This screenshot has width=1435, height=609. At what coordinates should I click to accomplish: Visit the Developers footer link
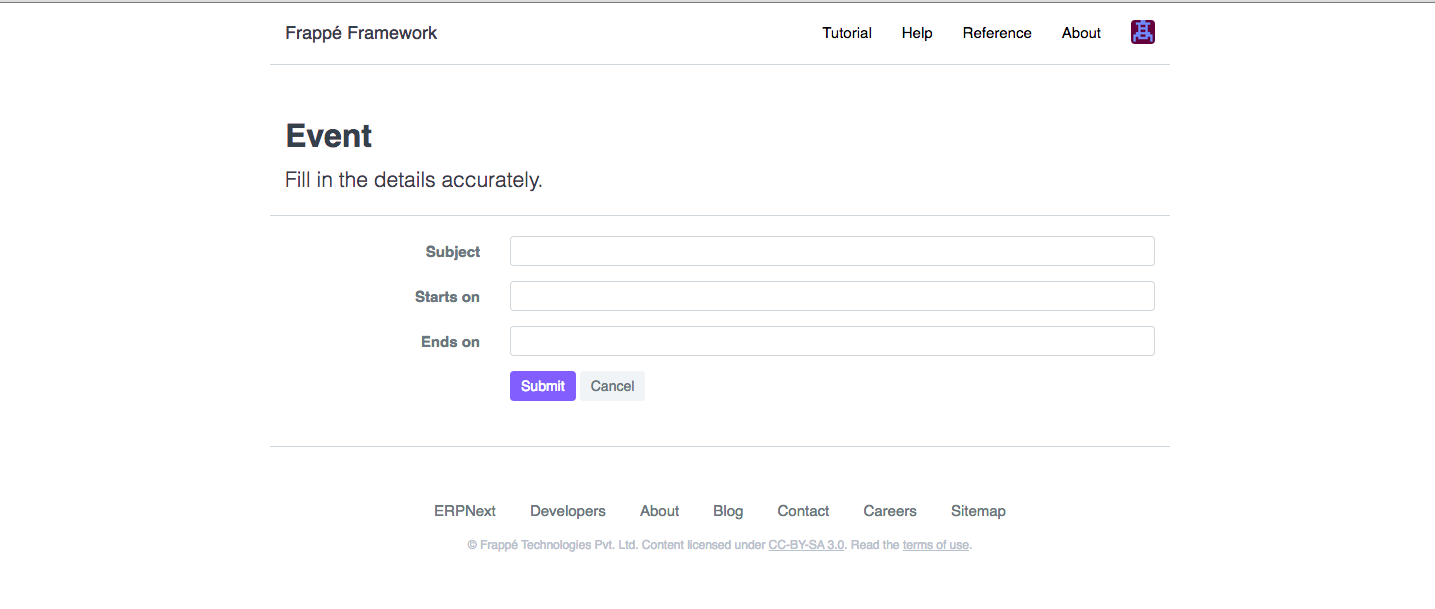(x=567, y=511)
